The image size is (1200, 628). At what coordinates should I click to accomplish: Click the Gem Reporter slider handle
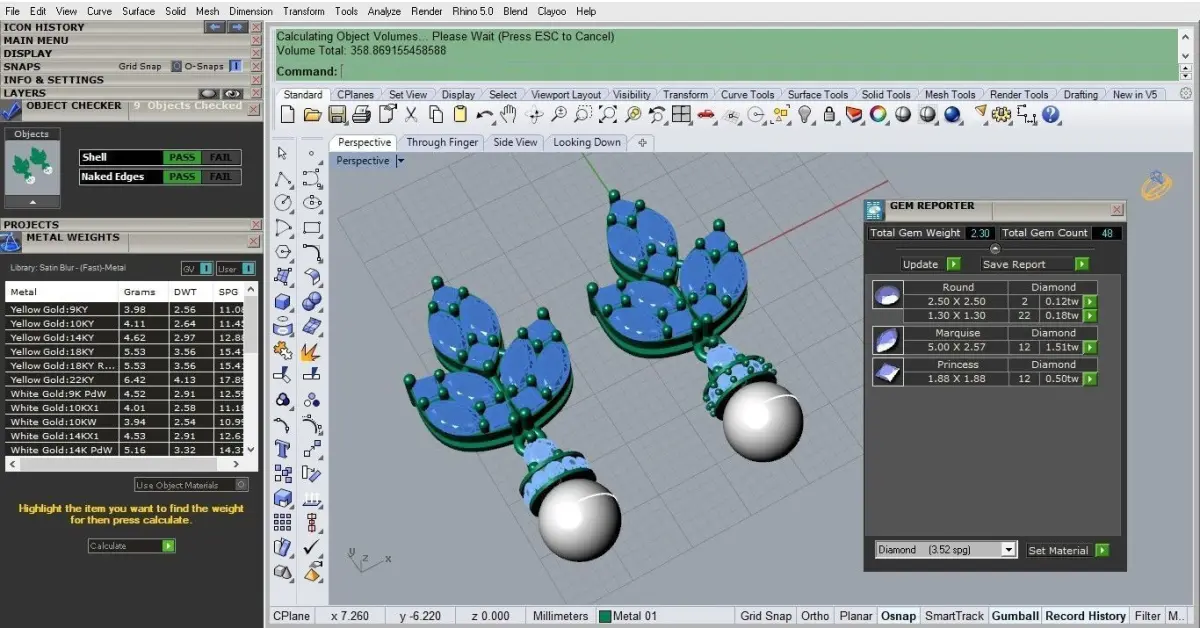pos(994,249)
